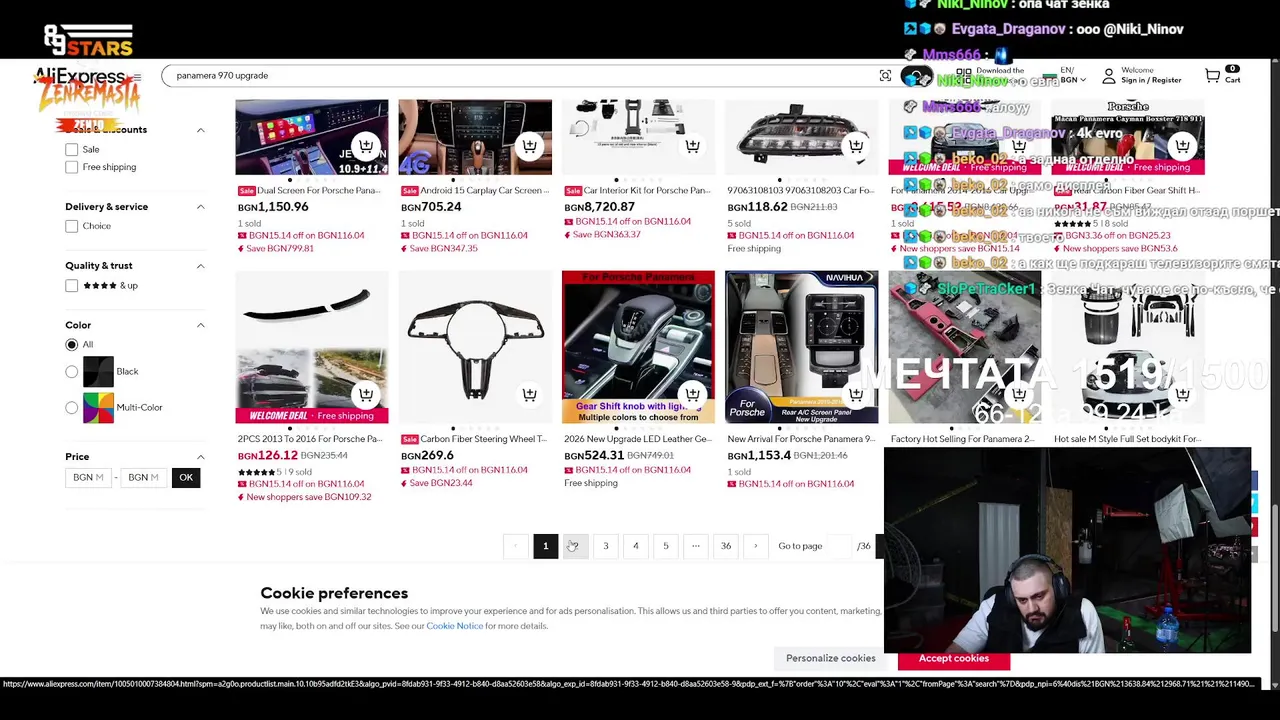
Task: Open the NAVIHUA rear A/C screen image
Action: (801, 347)
